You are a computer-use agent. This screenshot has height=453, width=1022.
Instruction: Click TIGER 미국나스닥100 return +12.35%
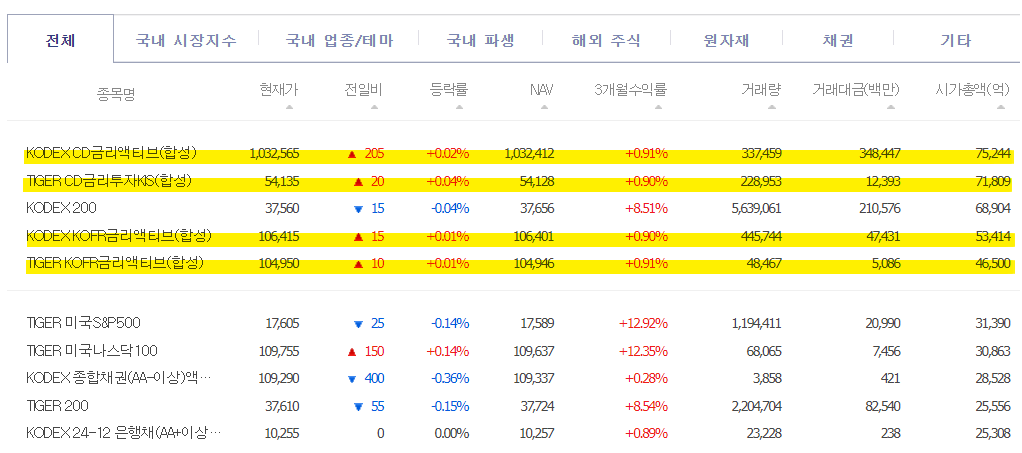[643, 351]
